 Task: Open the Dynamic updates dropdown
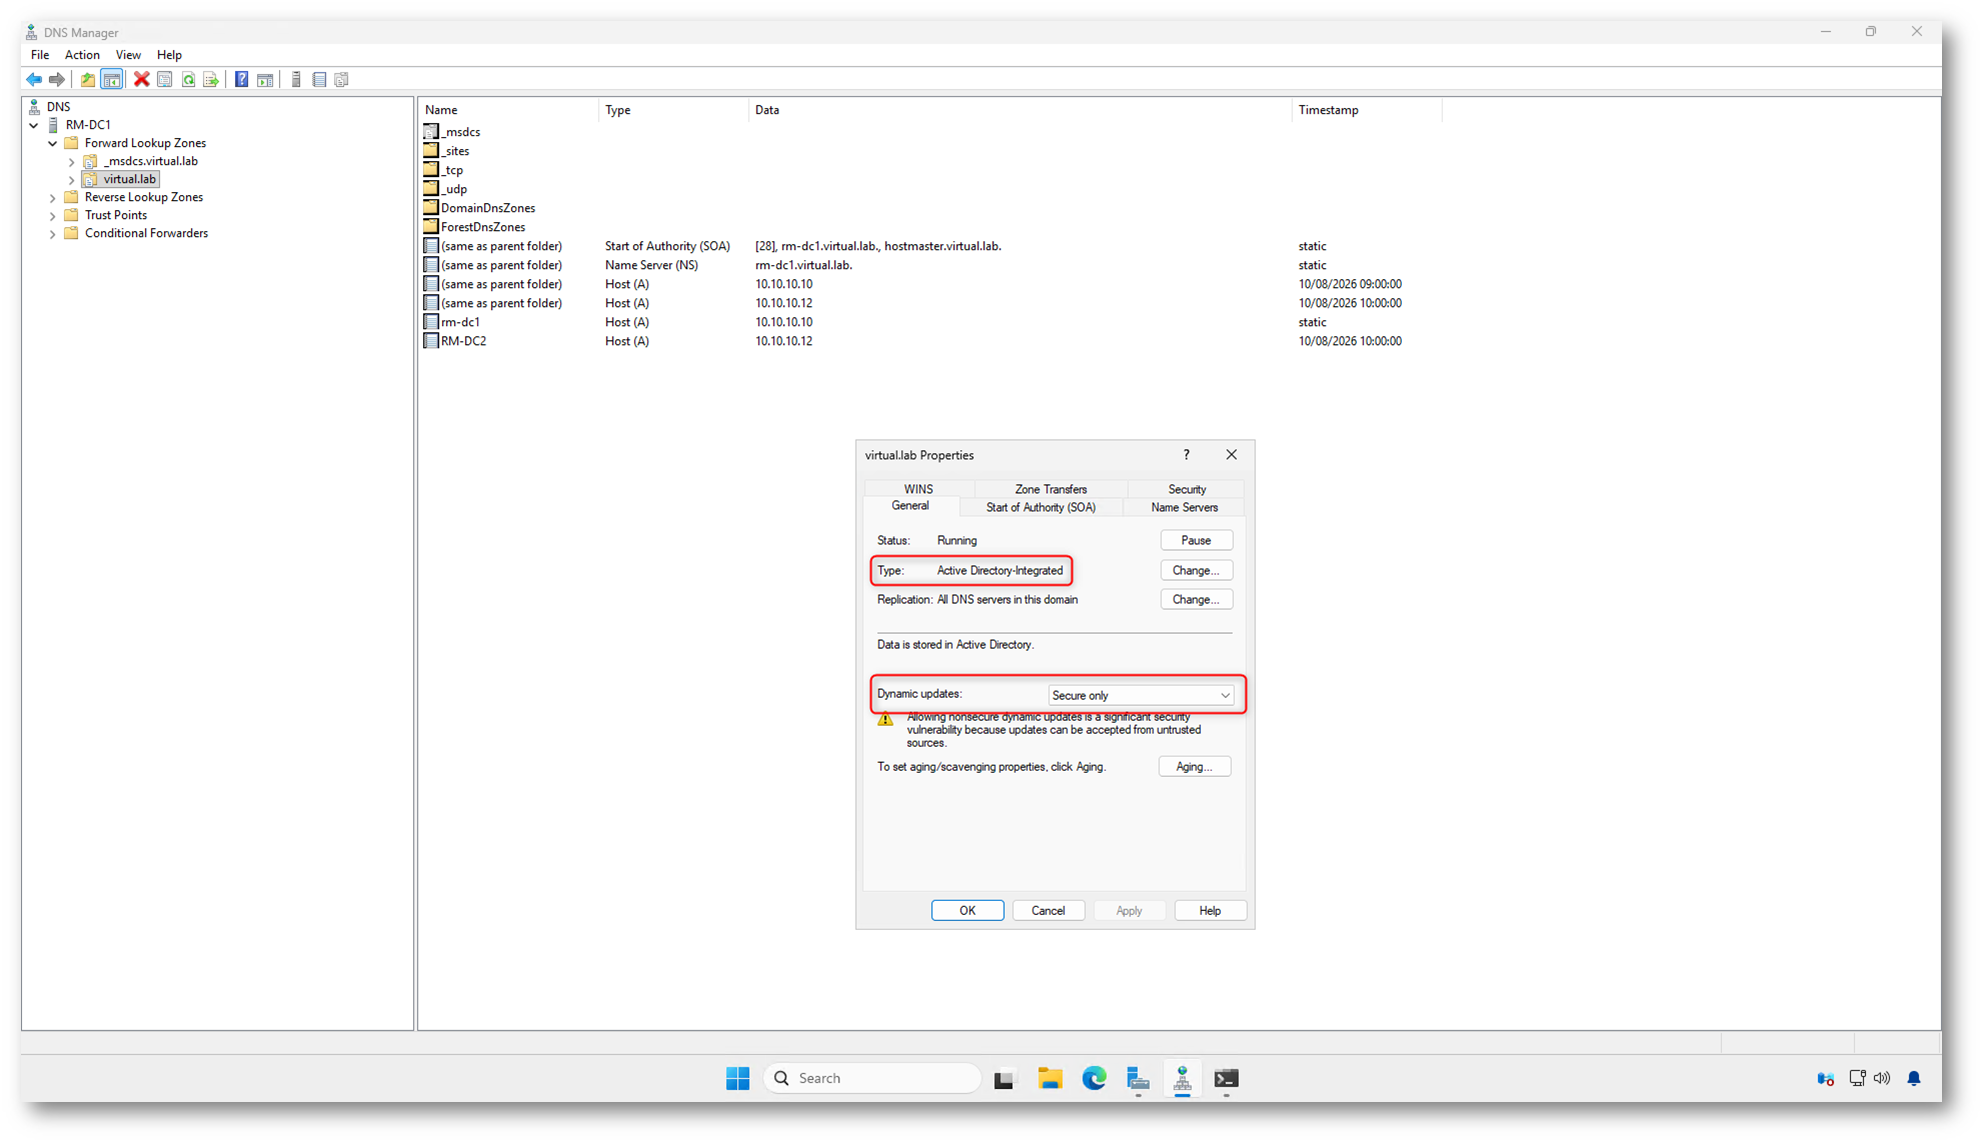point(1140,695)
